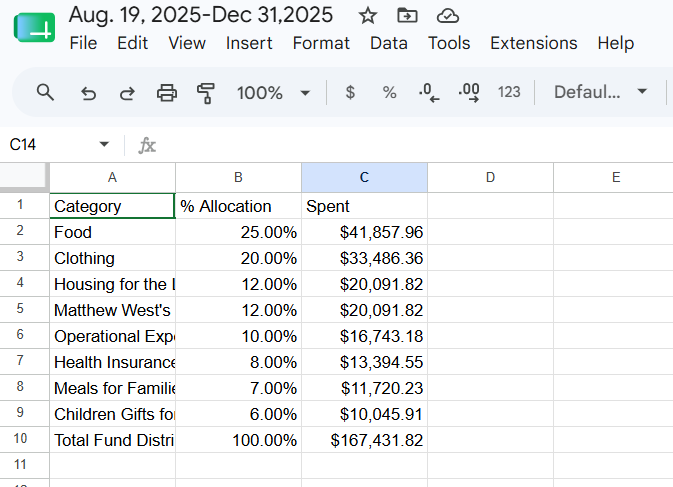Select the Health Insurance cell
The height and width of the screenshot is (487, 673).
click(x=112, y=362)
